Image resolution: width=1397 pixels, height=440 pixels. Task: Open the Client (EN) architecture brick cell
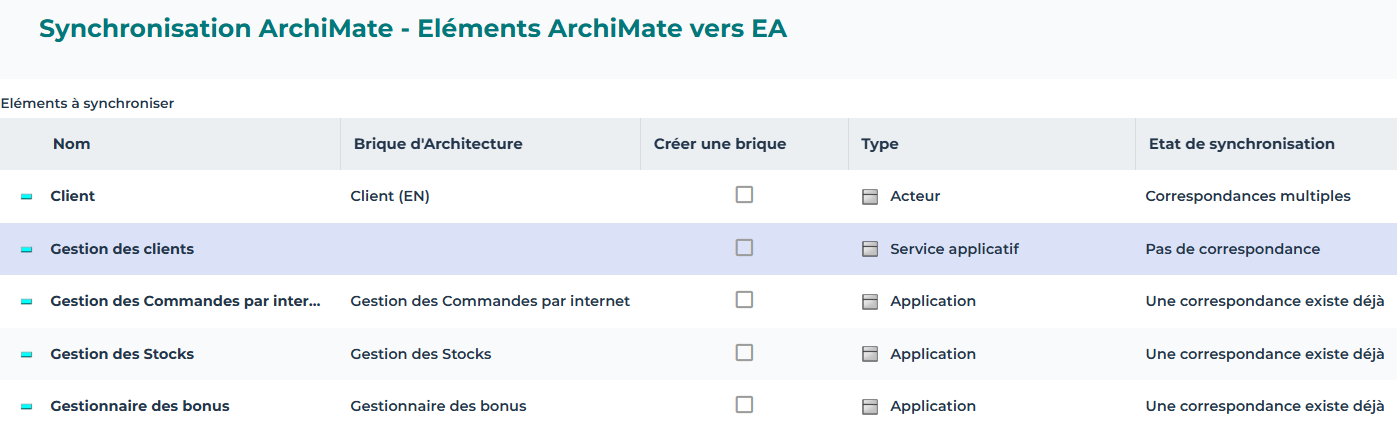click(390, 197)
